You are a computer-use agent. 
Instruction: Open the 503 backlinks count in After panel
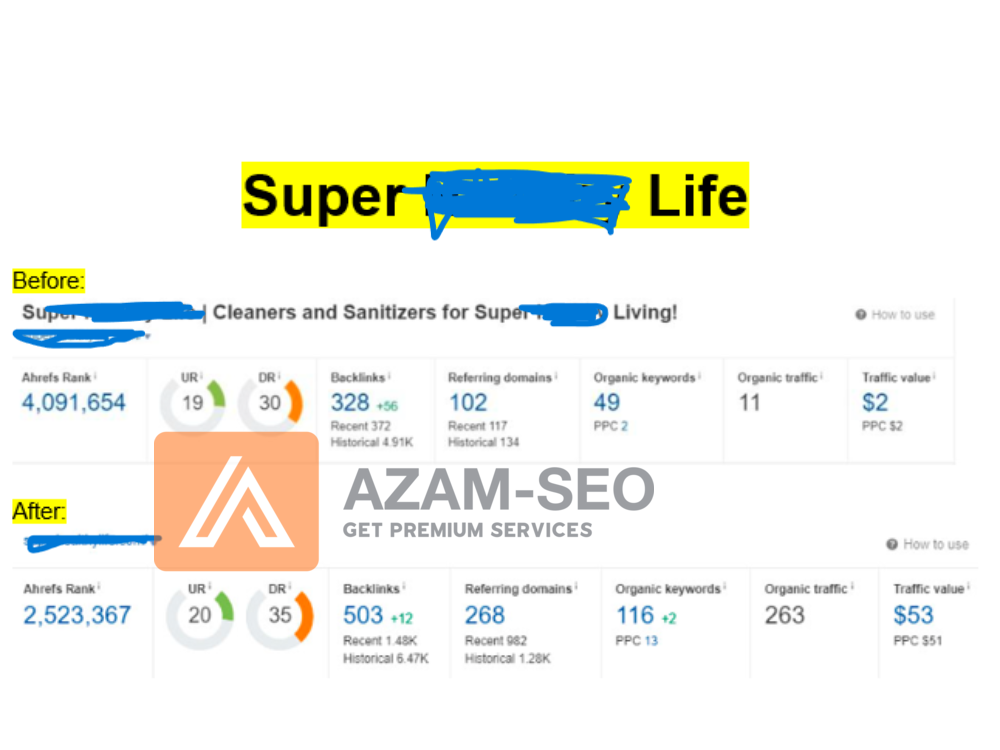pos(363,614)
